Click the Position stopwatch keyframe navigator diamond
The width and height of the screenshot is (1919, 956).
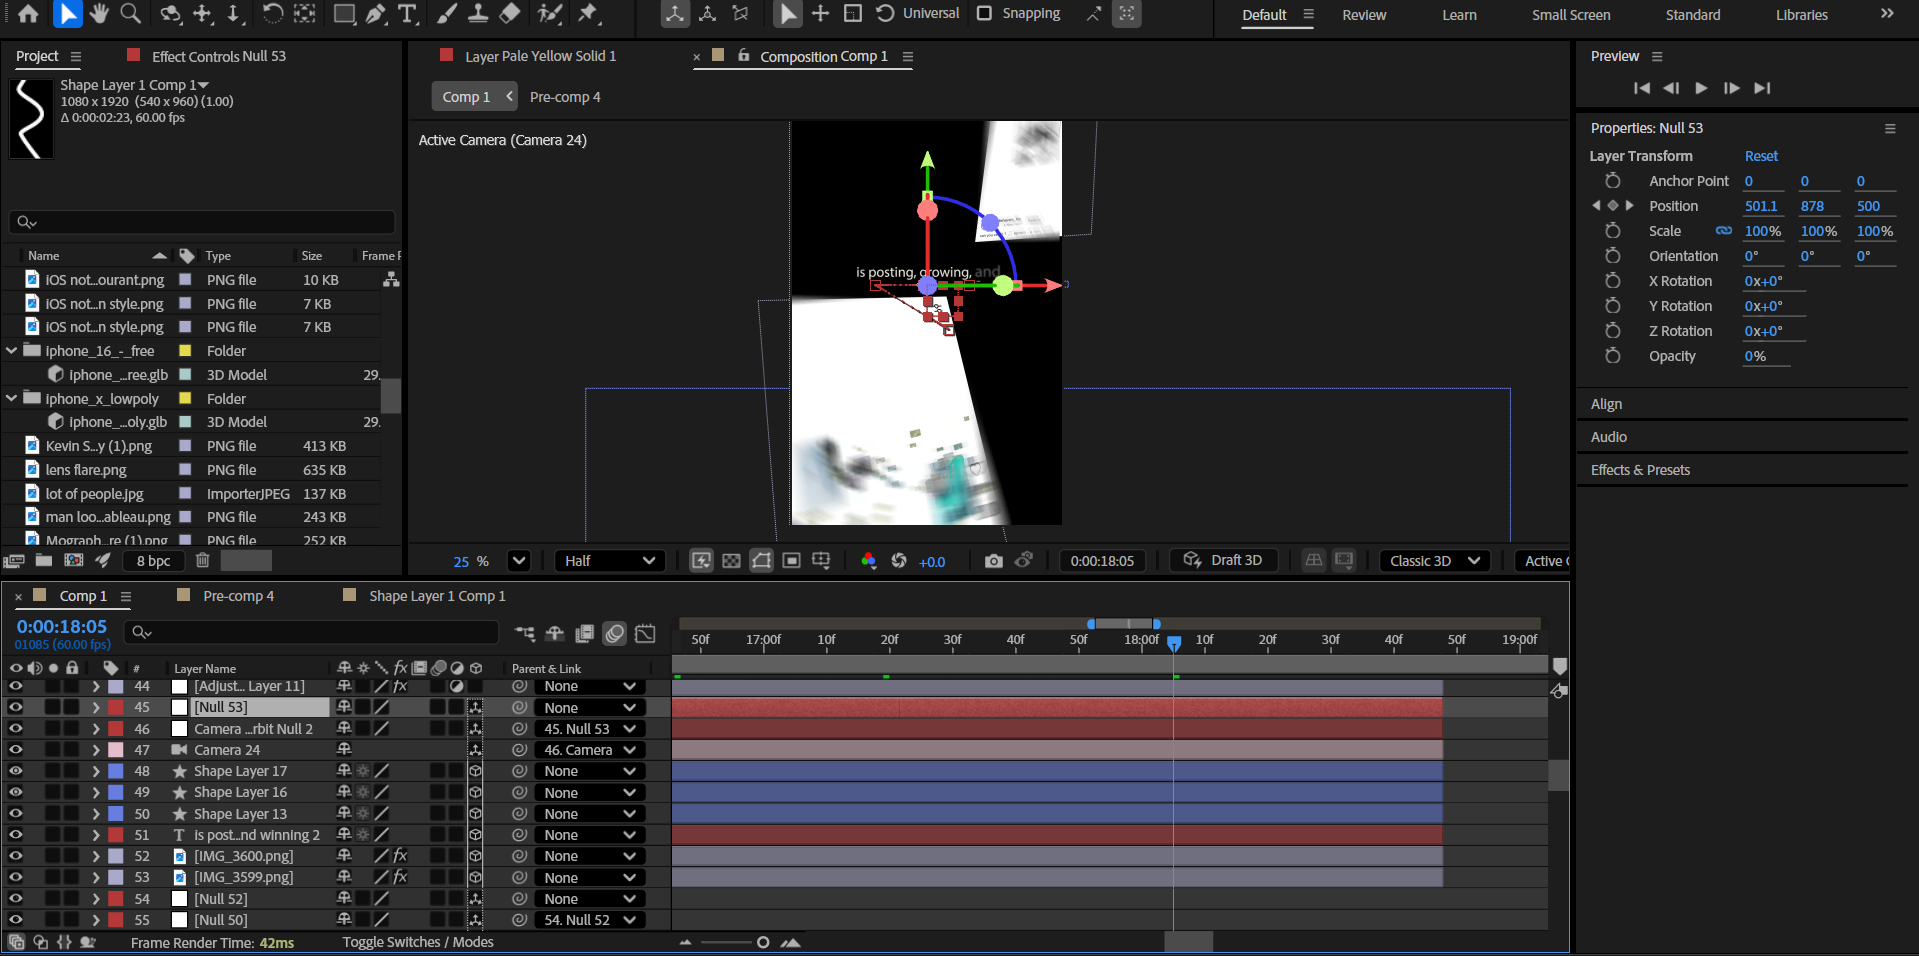click(1612, 206)
